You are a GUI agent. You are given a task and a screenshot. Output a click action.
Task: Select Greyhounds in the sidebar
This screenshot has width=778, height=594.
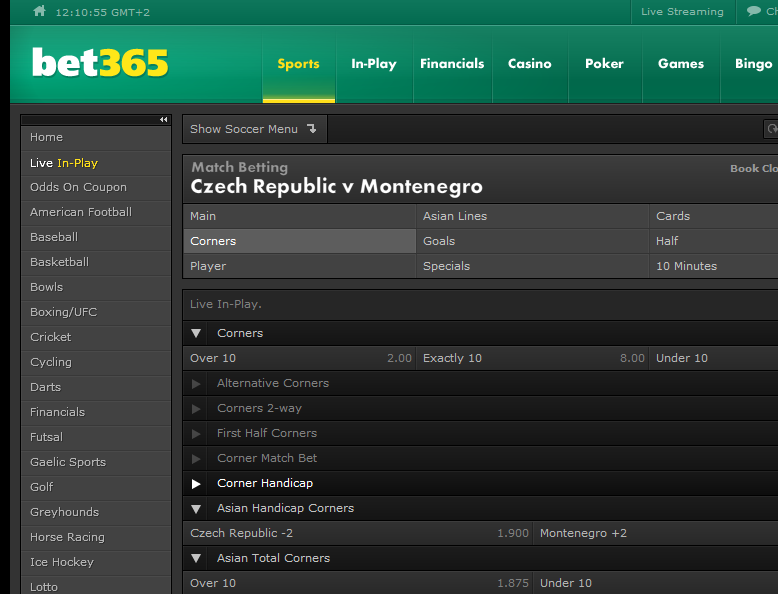tap(96, 512)
